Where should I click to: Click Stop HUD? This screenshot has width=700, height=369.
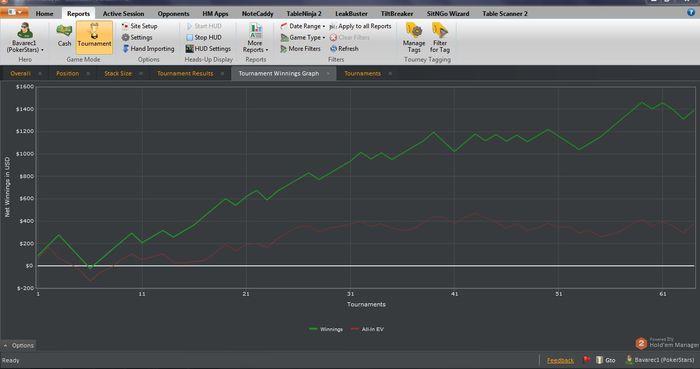click(x=204, y=37)
